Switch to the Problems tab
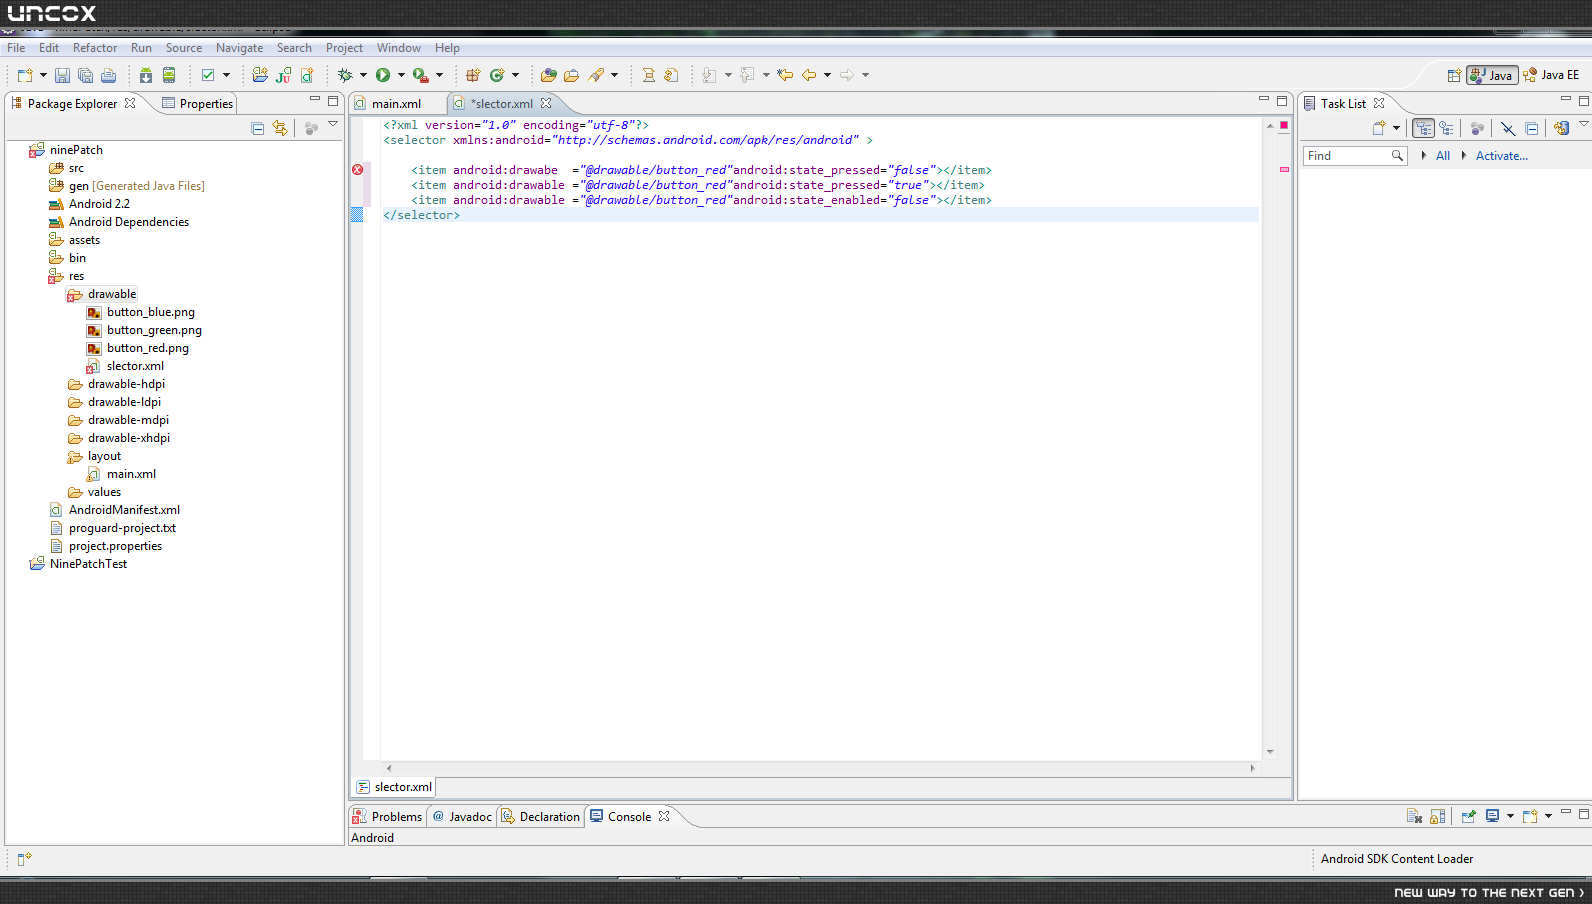Viewport: 1592px width, 904px height. pos(388,817)
